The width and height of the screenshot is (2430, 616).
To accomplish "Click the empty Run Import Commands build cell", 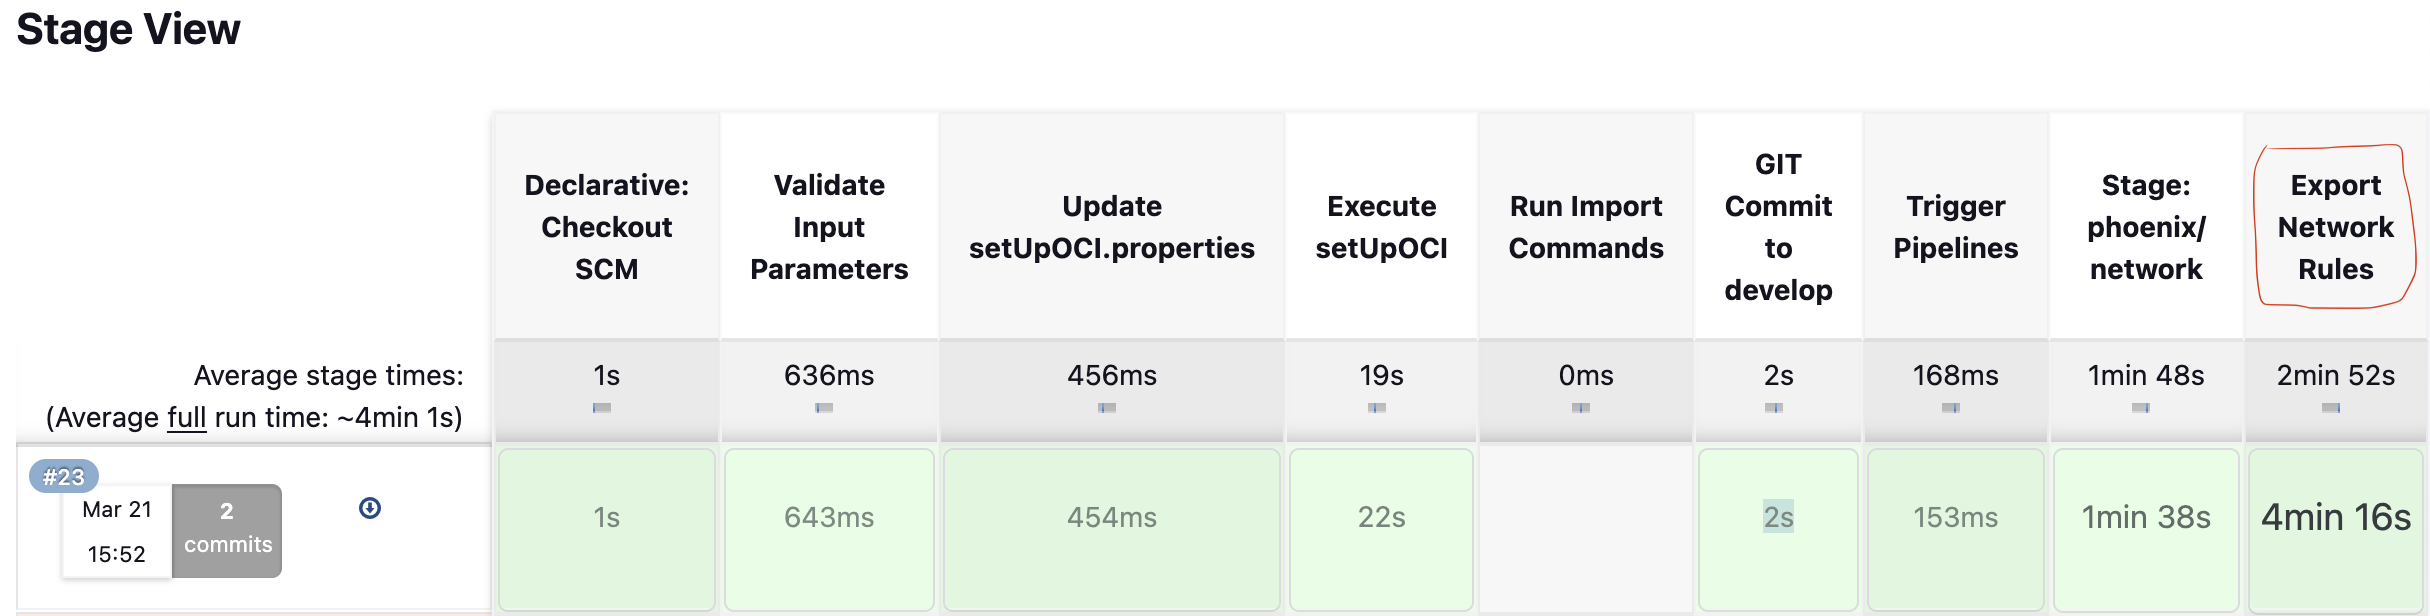I will point(1586,528).
